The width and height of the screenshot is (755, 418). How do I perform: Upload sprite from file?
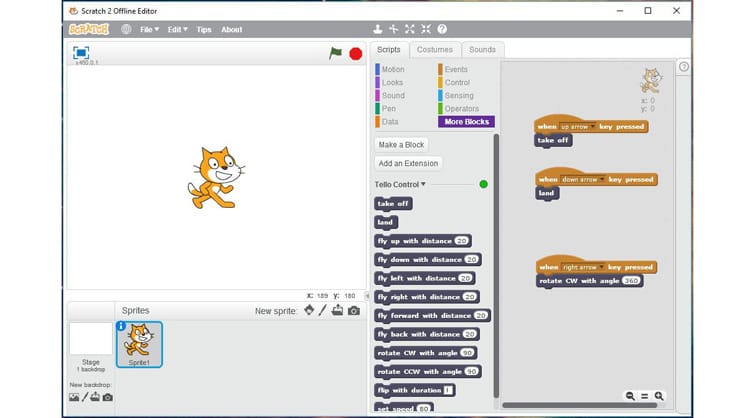338,310
